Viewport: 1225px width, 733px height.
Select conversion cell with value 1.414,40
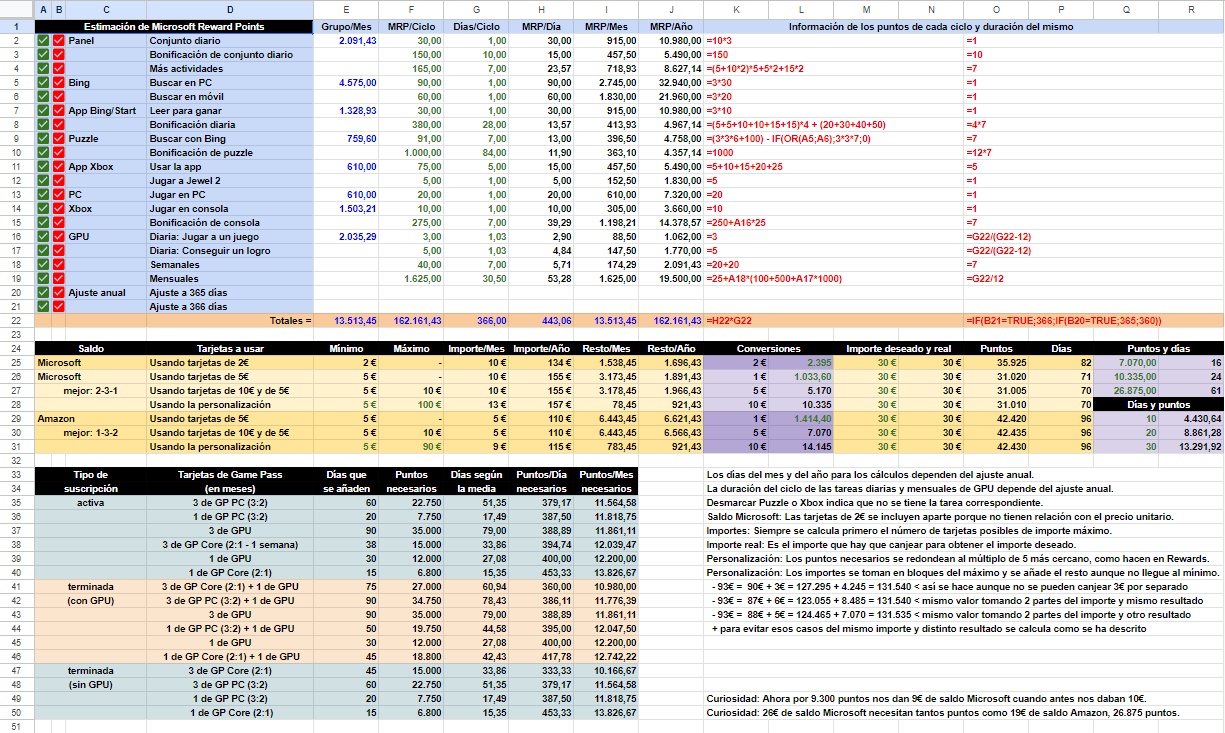click(801, 418)
